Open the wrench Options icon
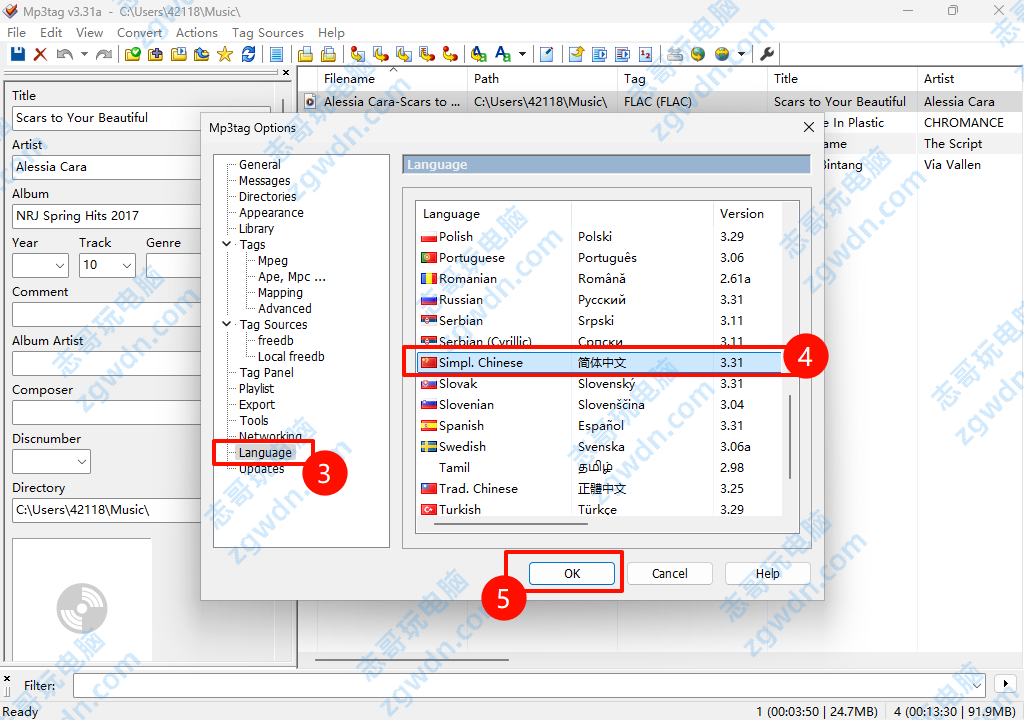The height and width of the screenshot is (720, 1024). coord(768,54)
